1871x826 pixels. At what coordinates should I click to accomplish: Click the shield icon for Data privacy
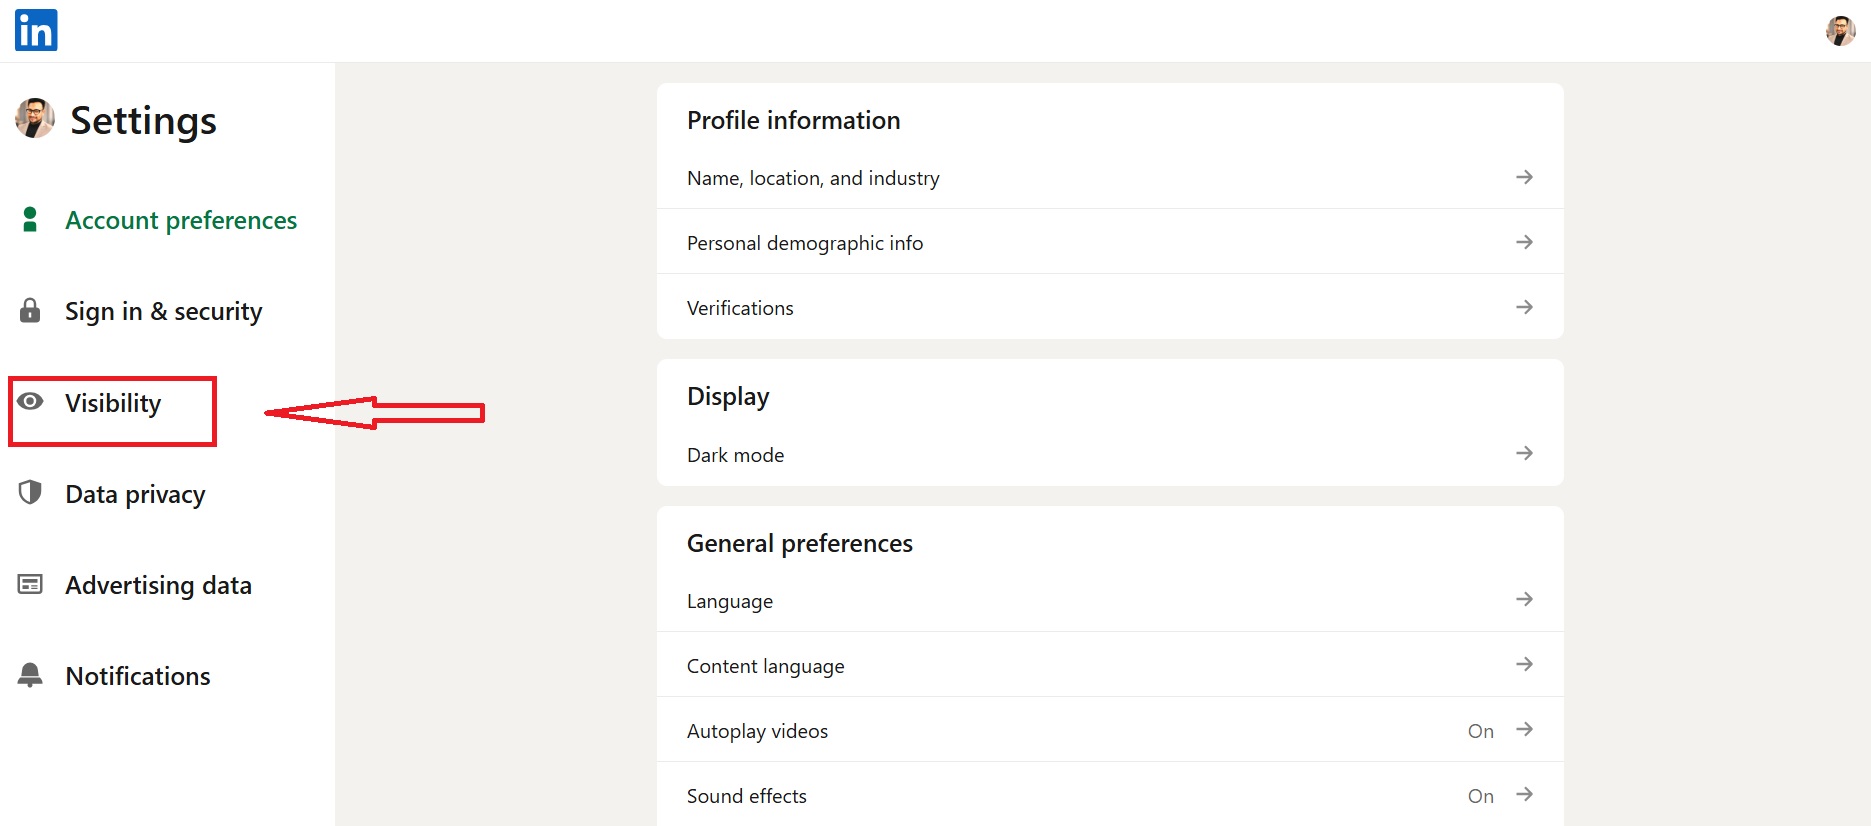pyautogui.click(x=30, y=492)
